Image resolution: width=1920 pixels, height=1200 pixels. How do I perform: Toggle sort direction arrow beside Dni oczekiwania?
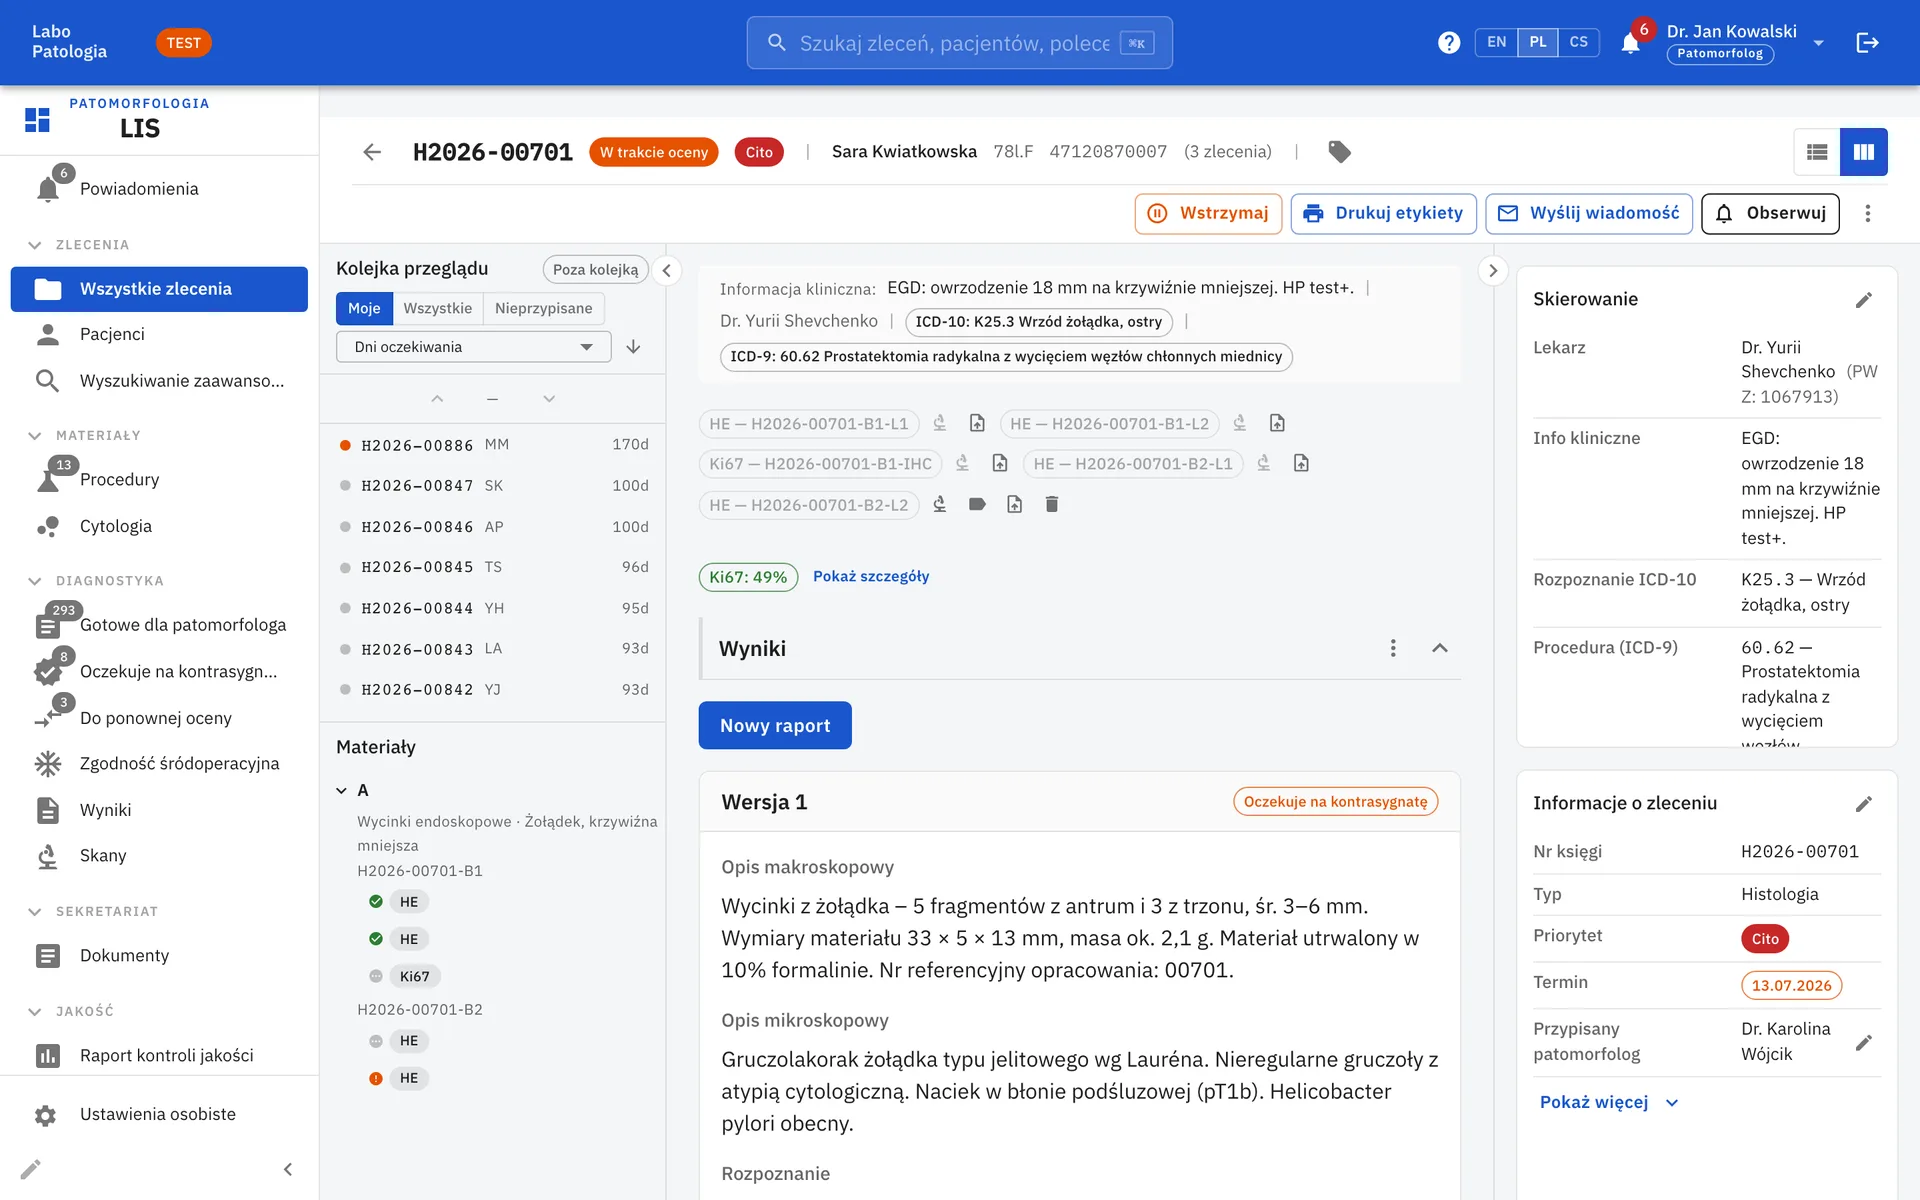click(x=633, y=347)
